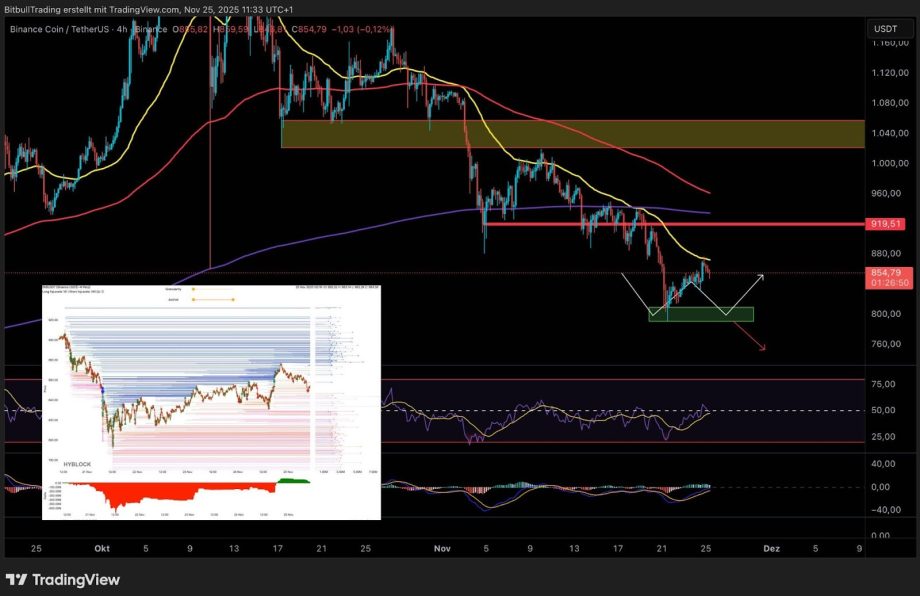This screenshot has height=596, width=920.
Task: Select the green support zone rectangle
Action: (700, 314)
